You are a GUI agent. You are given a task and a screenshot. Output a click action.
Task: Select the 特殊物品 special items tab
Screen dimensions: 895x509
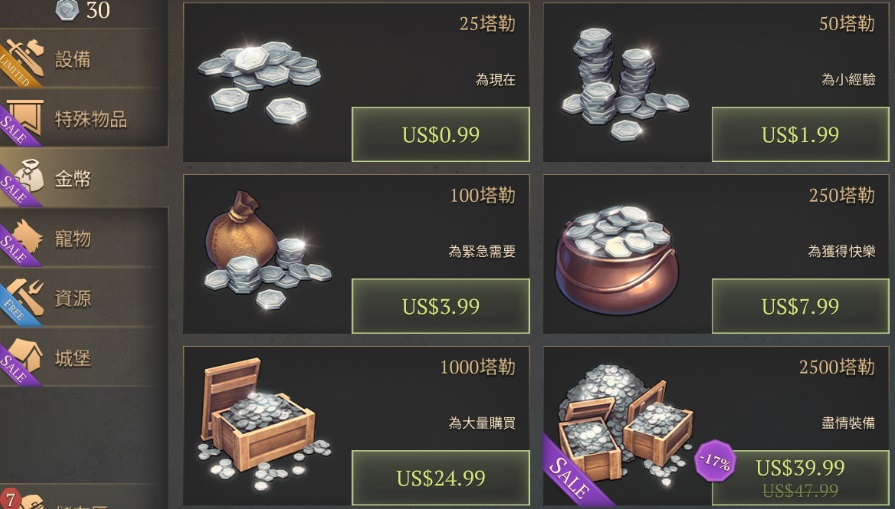83,118
